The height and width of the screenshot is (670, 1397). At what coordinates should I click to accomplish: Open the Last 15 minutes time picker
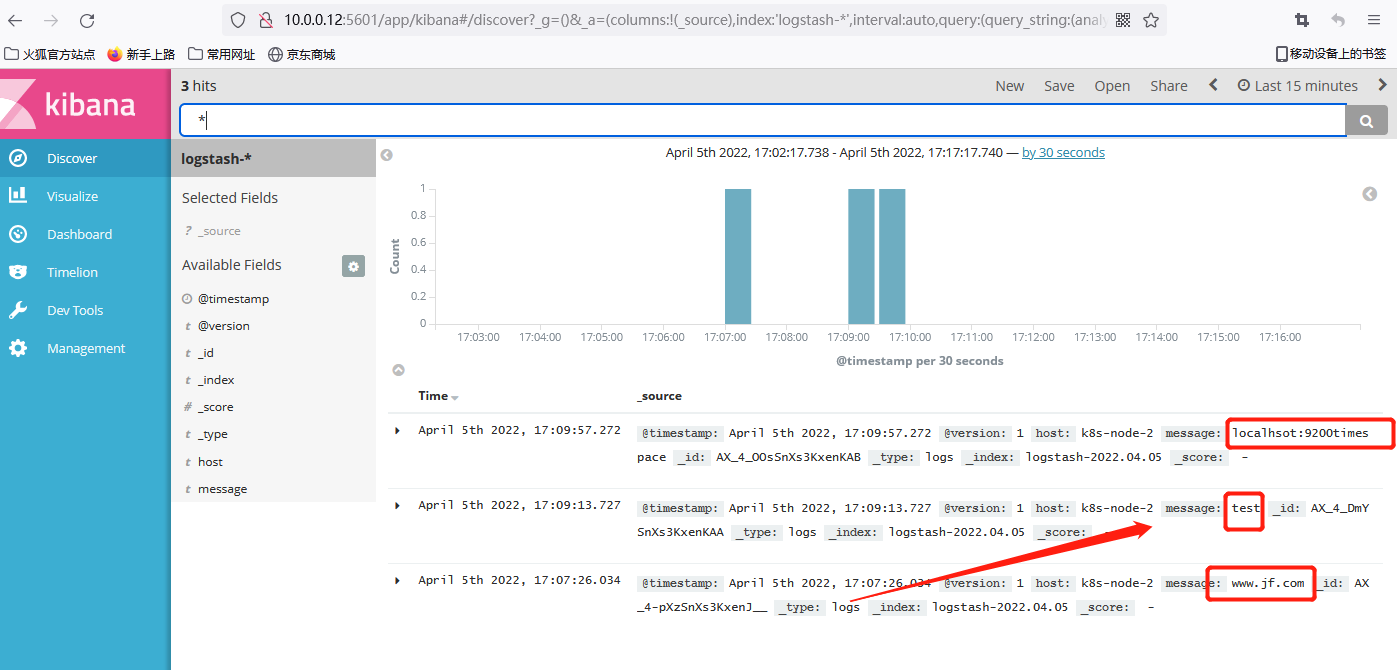tap(1298, 86)
